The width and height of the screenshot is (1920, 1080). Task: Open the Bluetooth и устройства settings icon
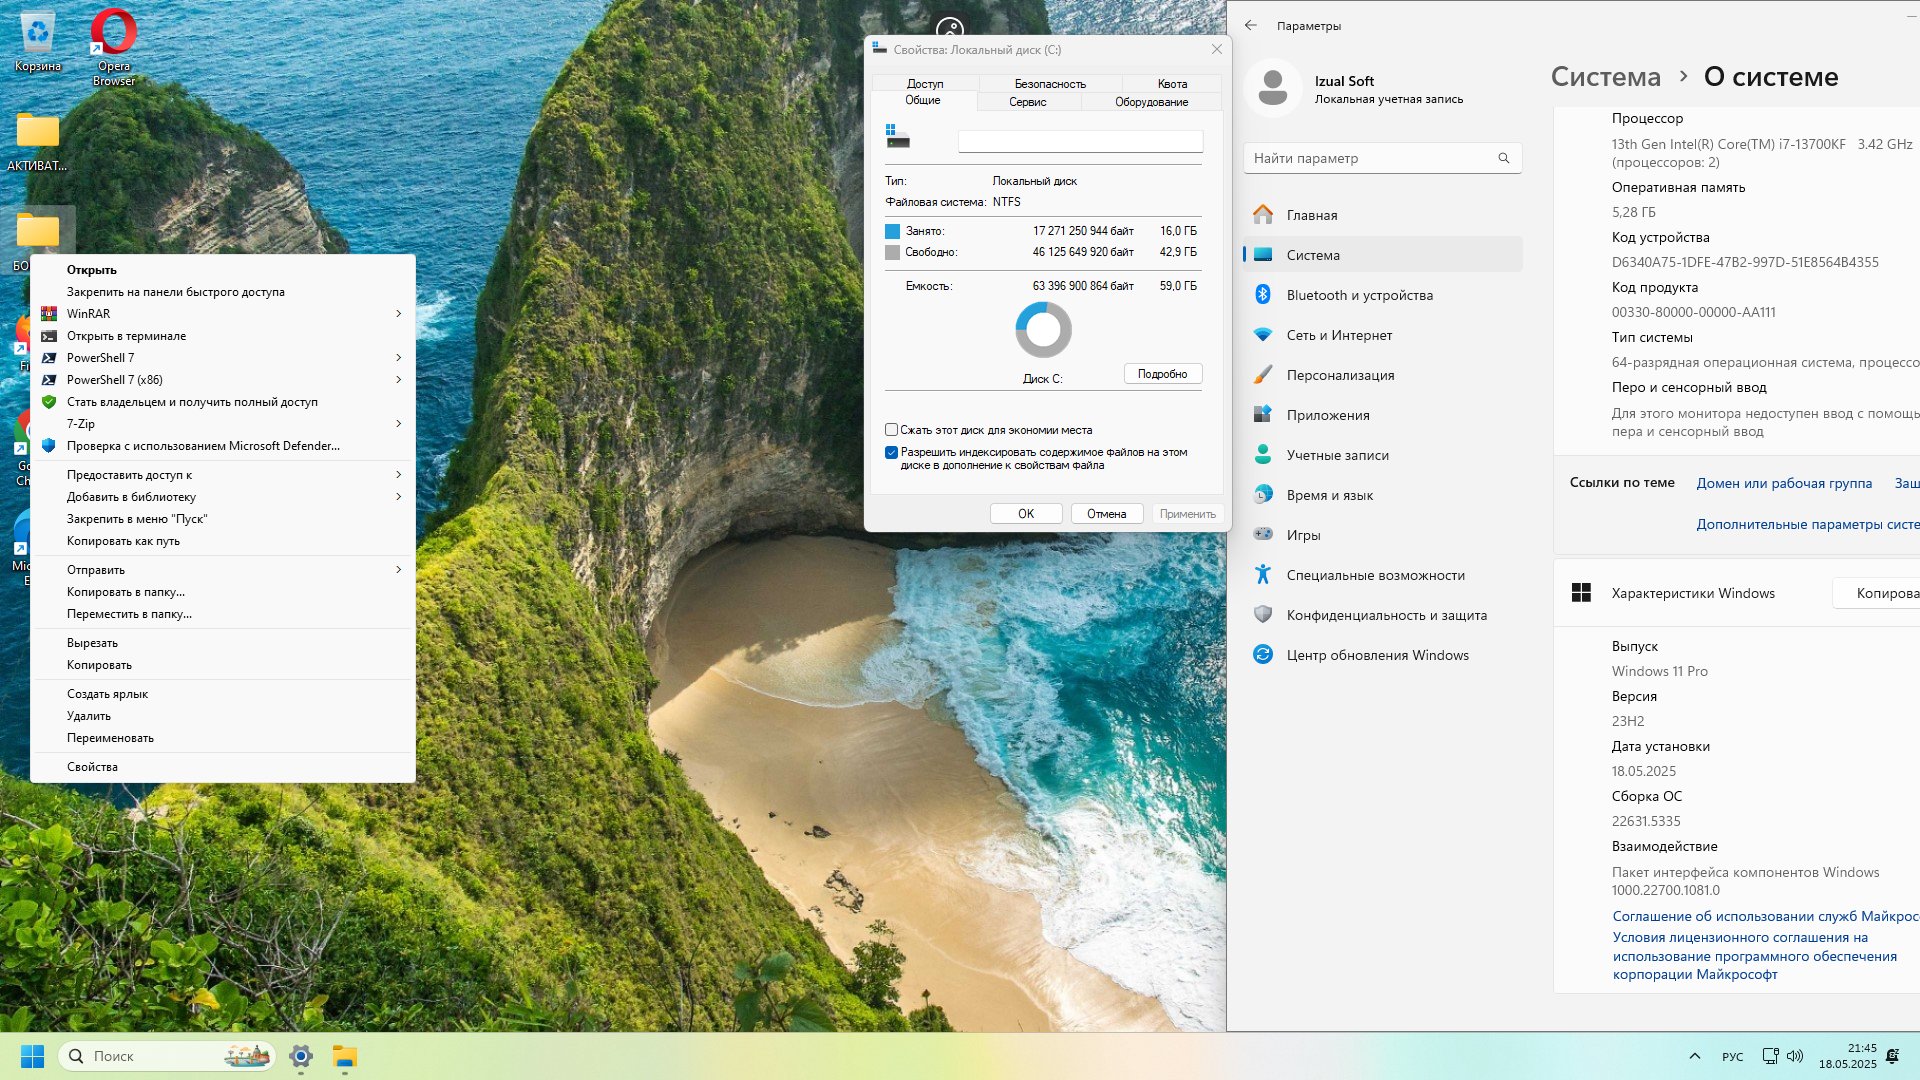(1263, 294)
